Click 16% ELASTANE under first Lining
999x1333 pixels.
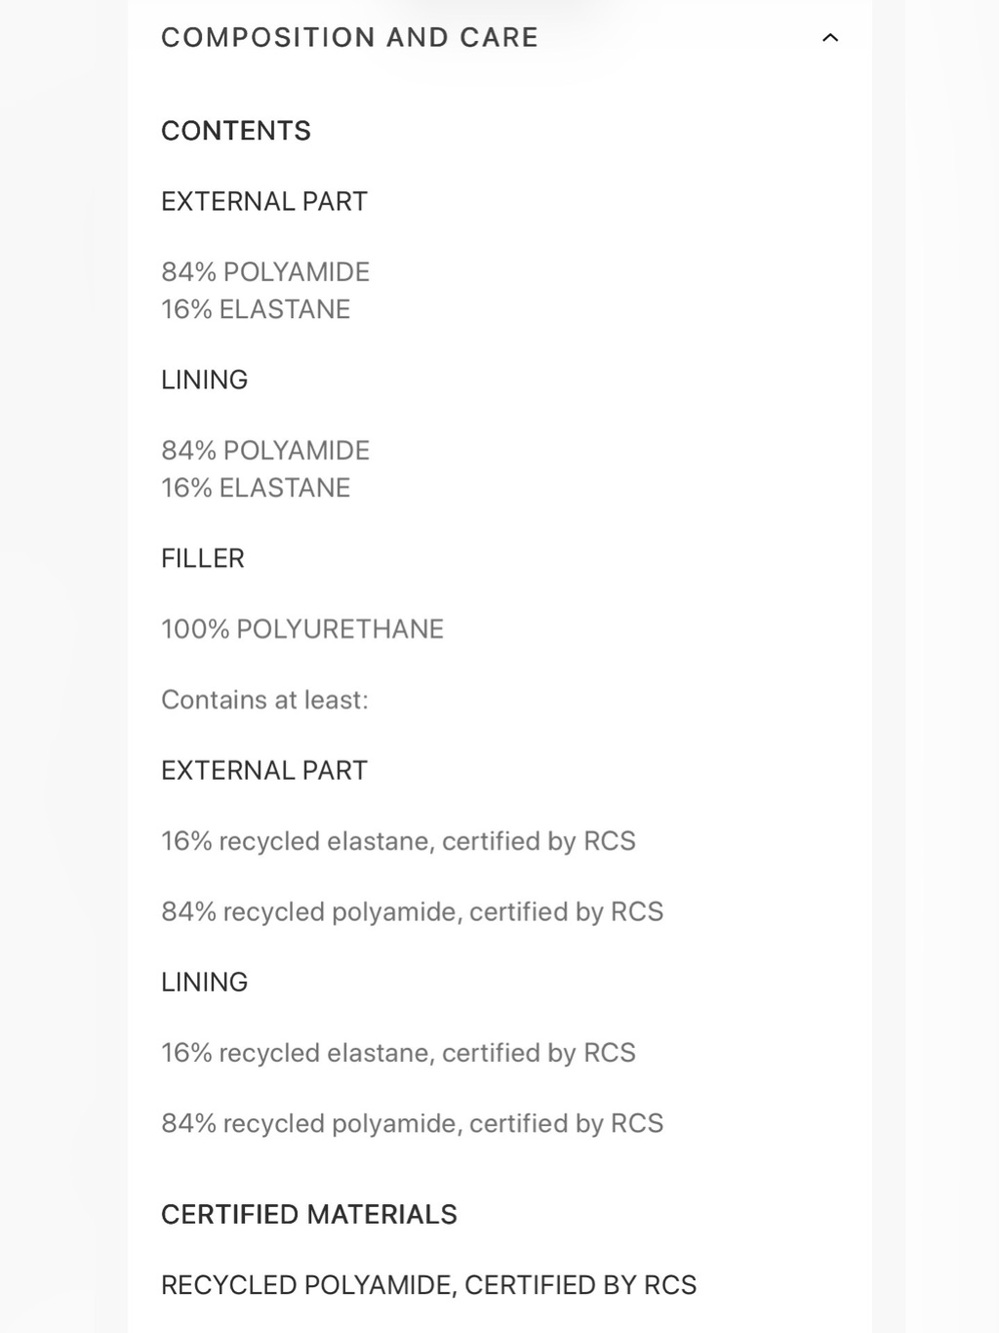255,488
